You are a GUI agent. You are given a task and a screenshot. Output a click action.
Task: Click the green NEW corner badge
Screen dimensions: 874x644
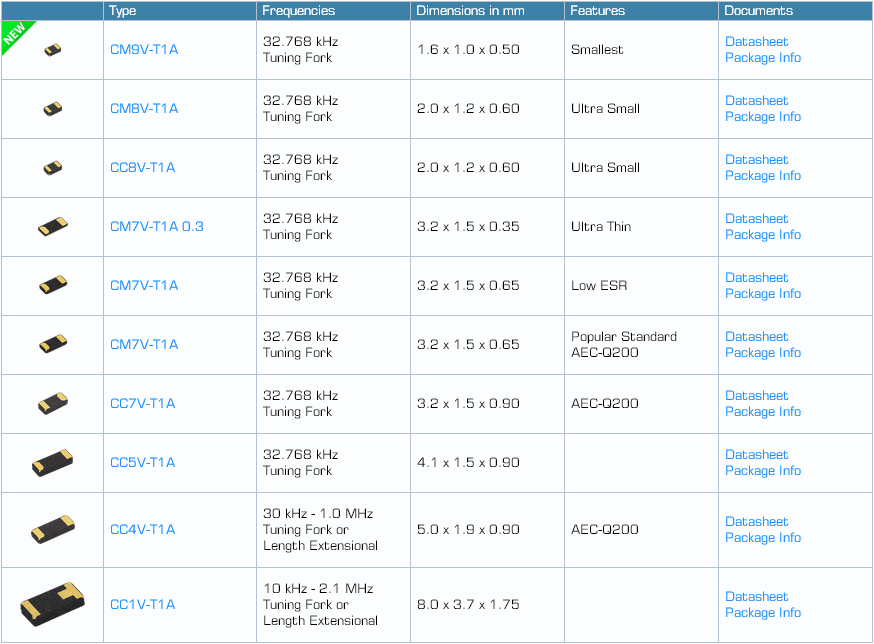(14, 34)
